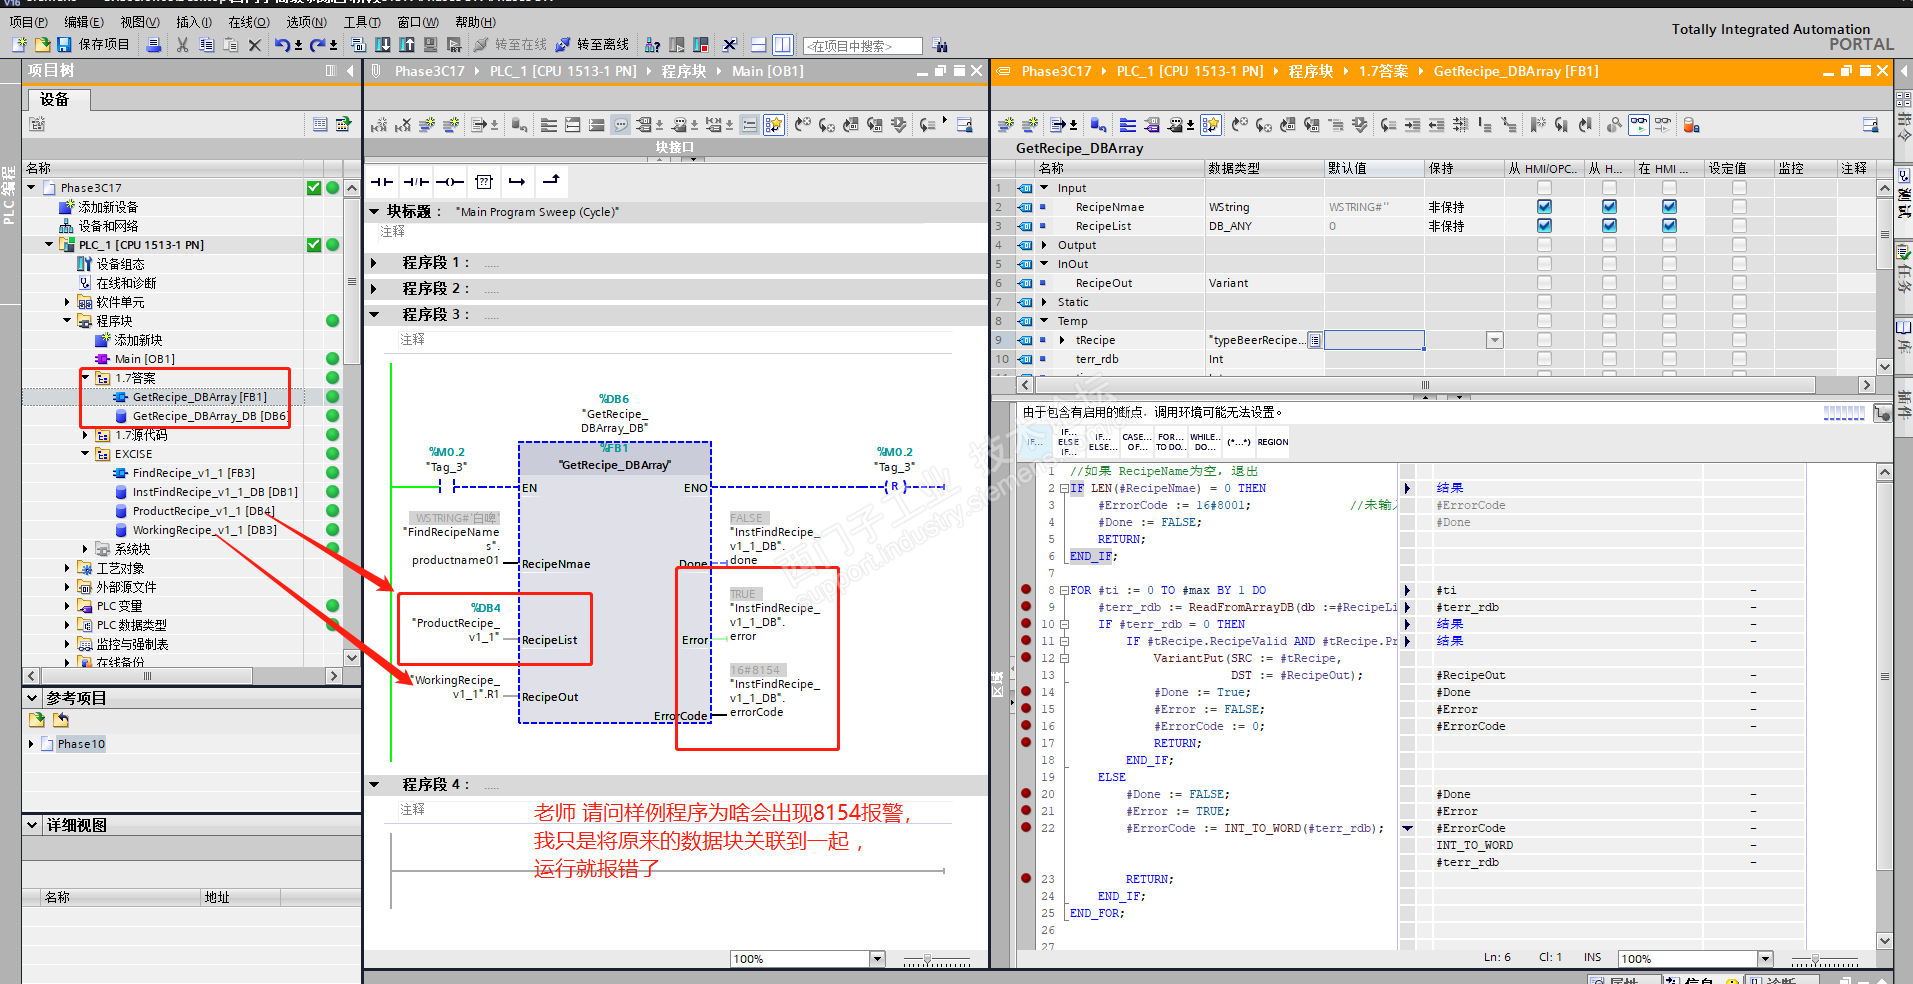Click the print icon in the main toolbar
This screenshot has width=1913, height=984.
[154, 45]
